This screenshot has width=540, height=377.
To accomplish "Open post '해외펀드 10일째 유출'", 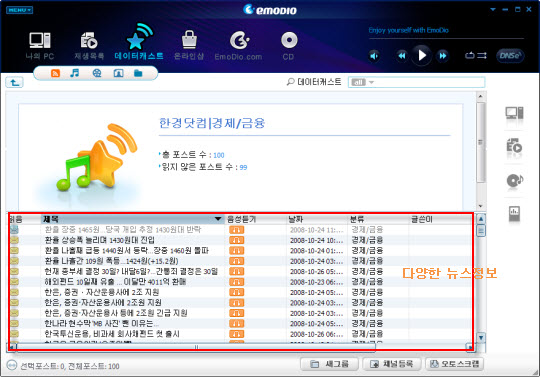I will coord(115,282).
